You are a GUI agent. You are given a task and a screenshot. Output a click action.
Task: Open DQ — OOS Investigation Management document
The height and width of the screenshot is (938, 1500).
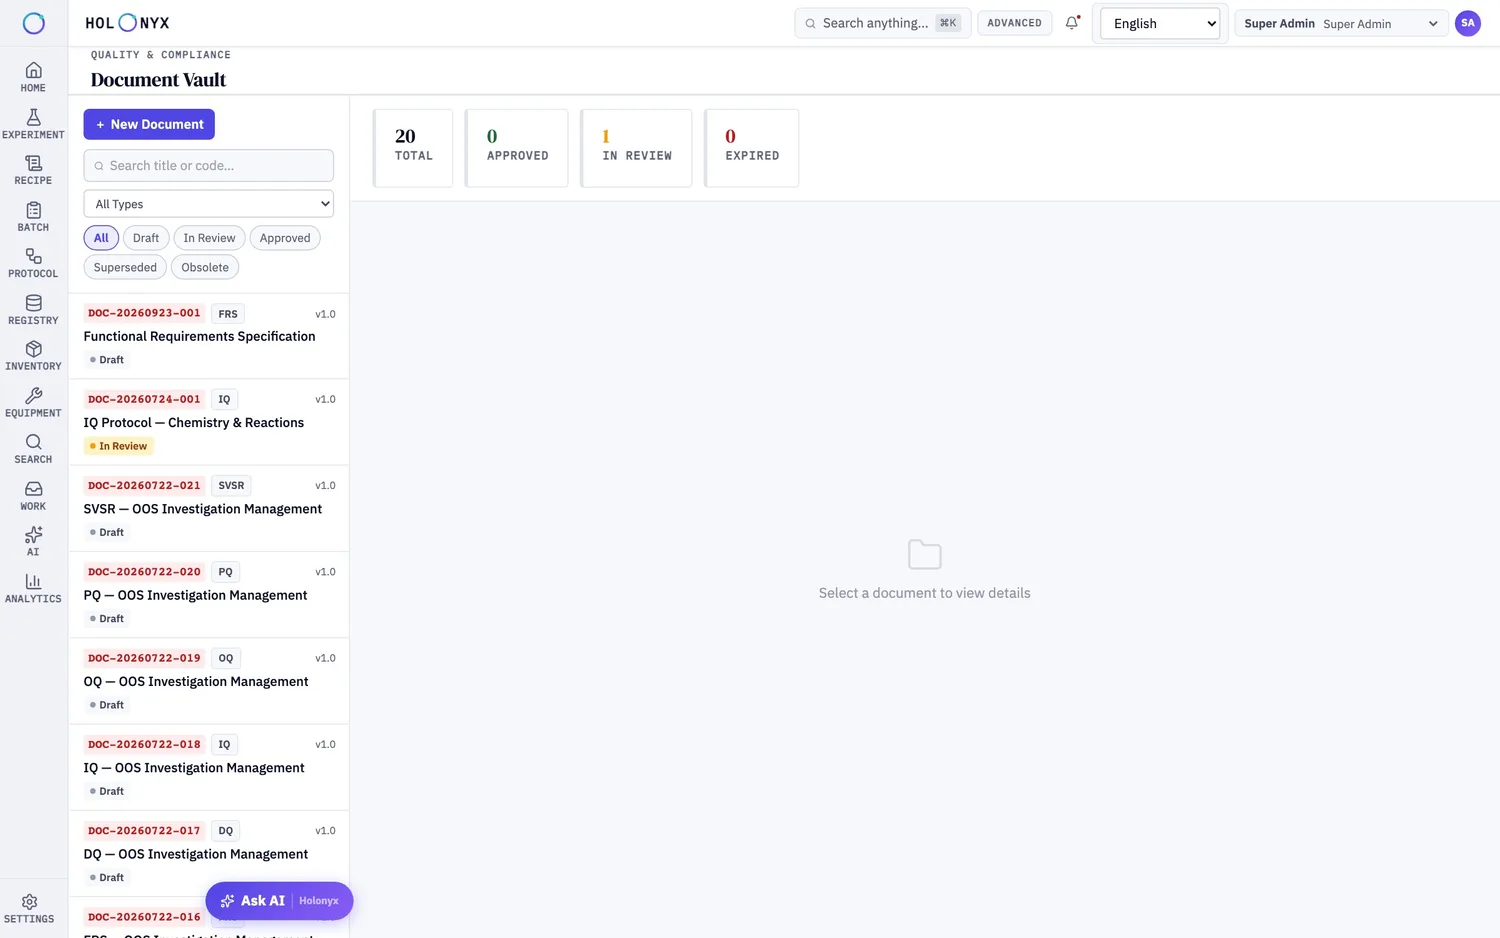pos(208,854)
